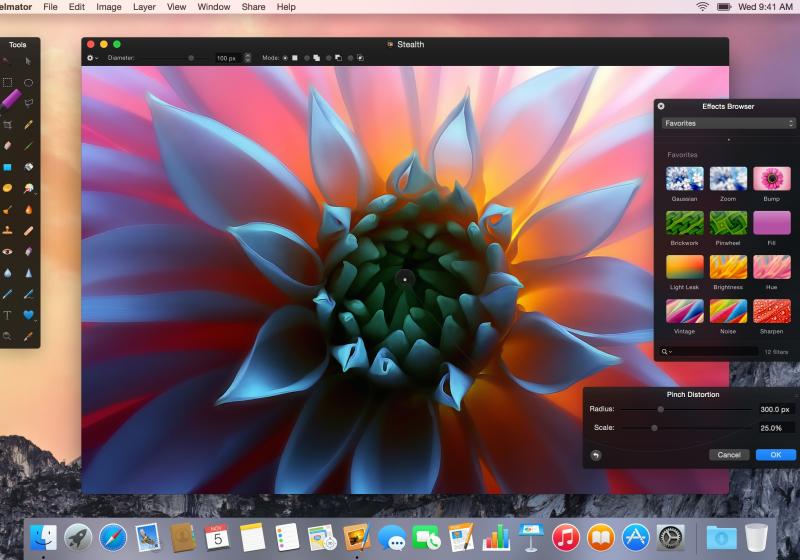The width and height of the screenshot is (800, 560).
Task: Open the Favorites dropdown in Effects Browser
Action: (729, 123)
